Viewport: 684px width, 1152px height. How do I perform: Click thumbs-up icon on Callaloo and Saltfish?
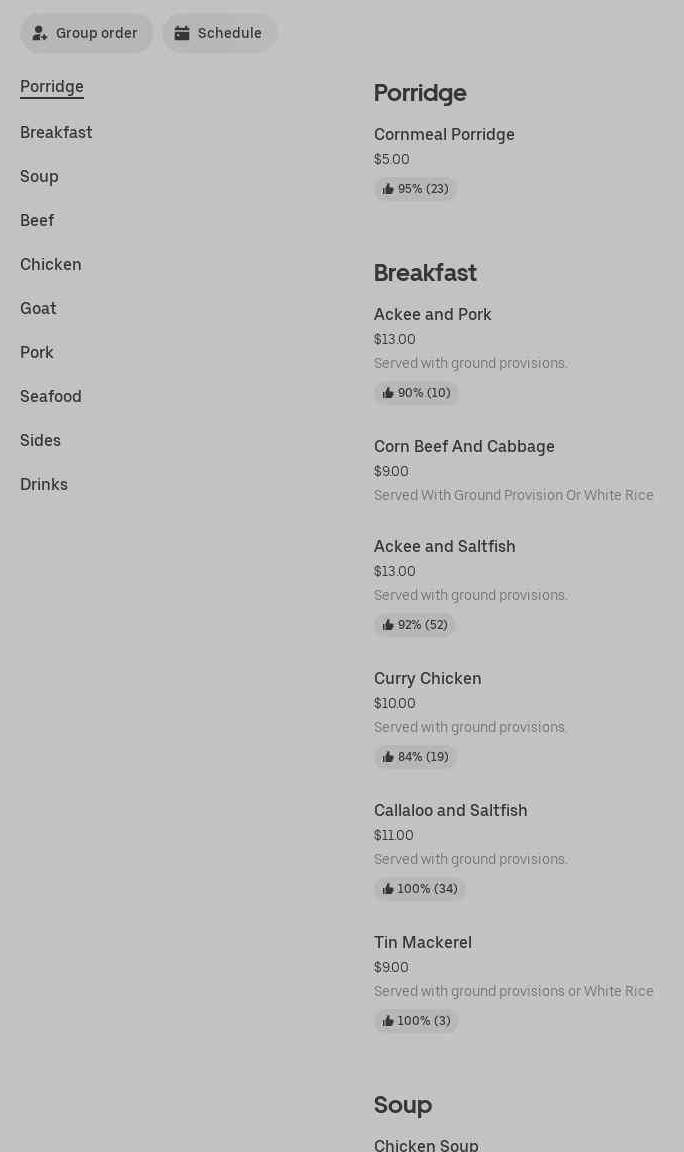click(x=388, y=889)
